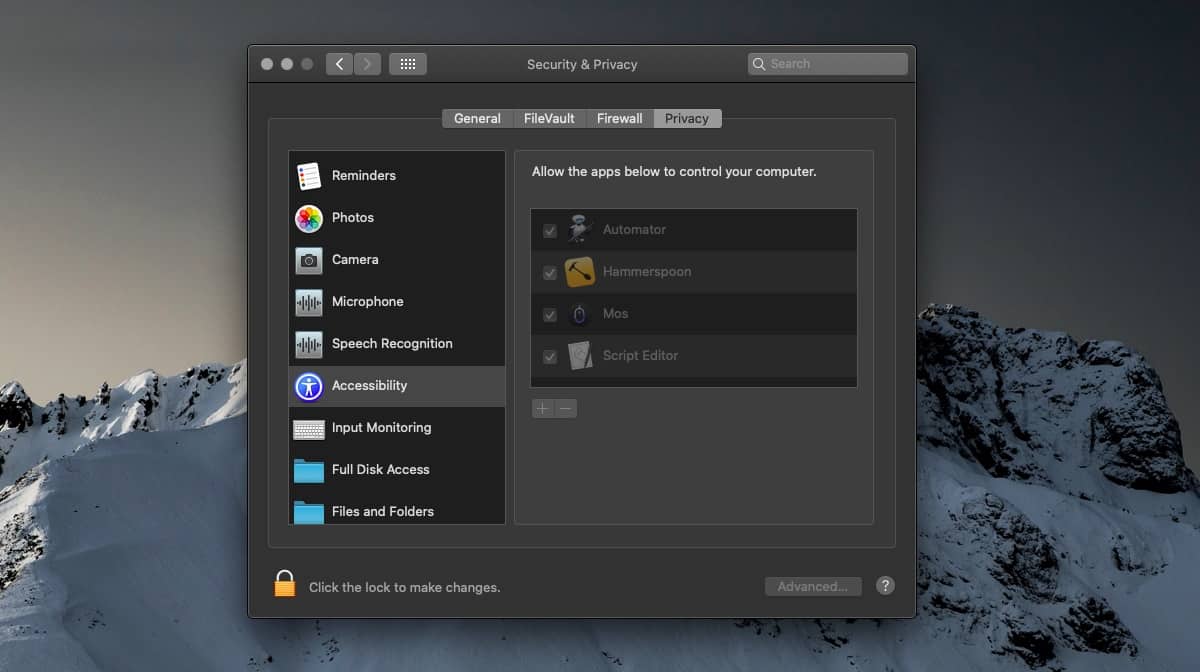Click the Automator robot app icon
Image resolution: width=1200 pixels, height=672 pixels.
(580, 229)
